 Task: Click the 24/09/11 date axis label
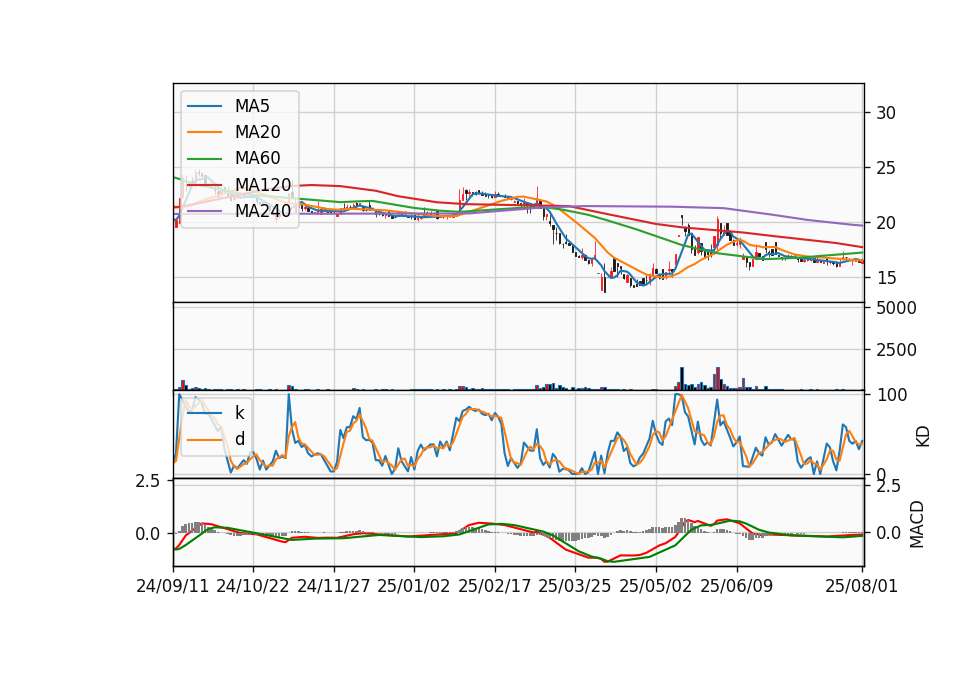[173, 586]
